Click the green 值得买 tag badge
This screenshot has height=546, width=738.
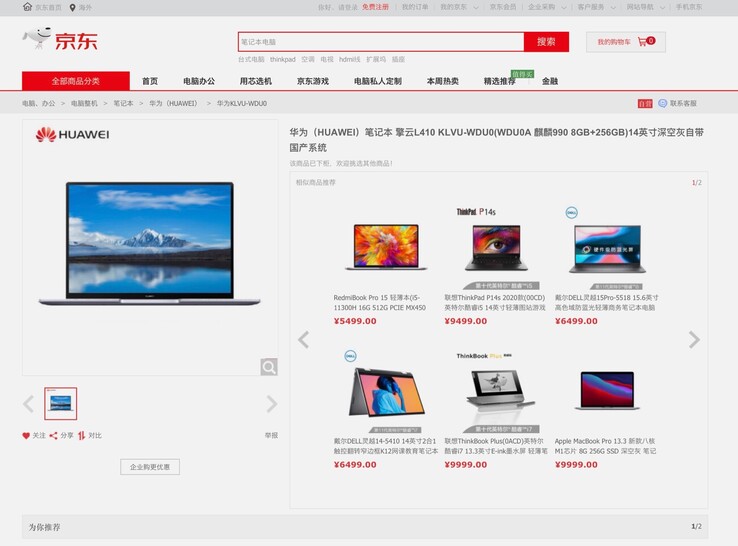(522, 74)
